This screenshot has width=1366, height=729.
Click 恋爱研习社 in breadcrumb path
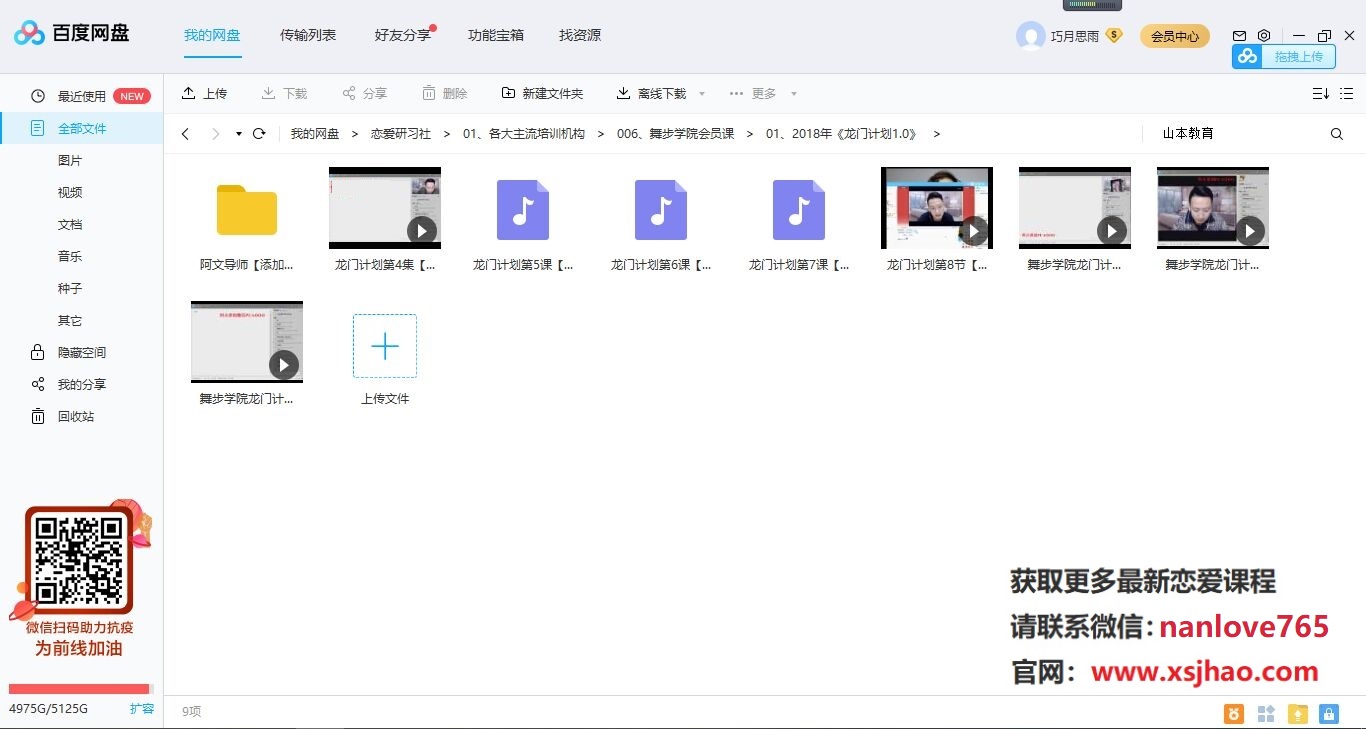click(401, 134)
